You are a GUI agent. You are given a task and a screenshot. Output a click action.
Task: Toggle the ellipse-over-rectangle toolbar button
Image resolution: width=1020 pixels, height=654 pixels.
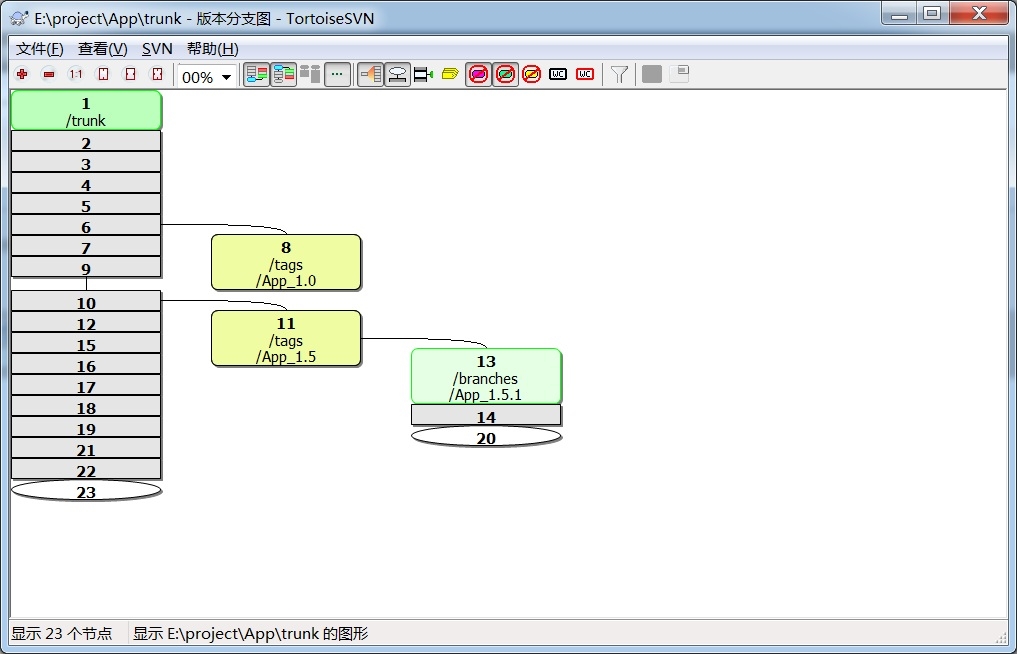[x=397, y=74]
